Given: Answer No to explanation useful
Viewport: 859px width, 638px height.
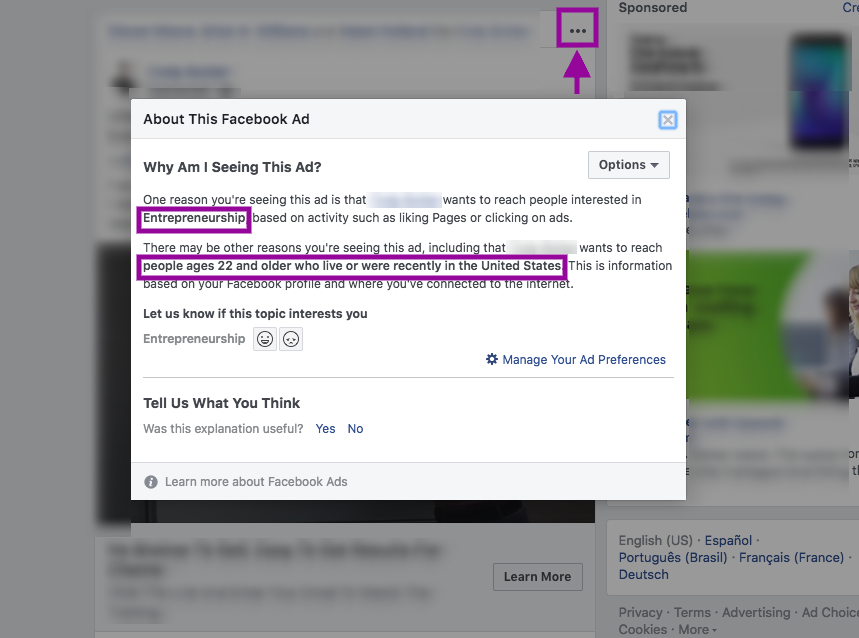Looking at the screenshot, I should [x=355, y=429].
